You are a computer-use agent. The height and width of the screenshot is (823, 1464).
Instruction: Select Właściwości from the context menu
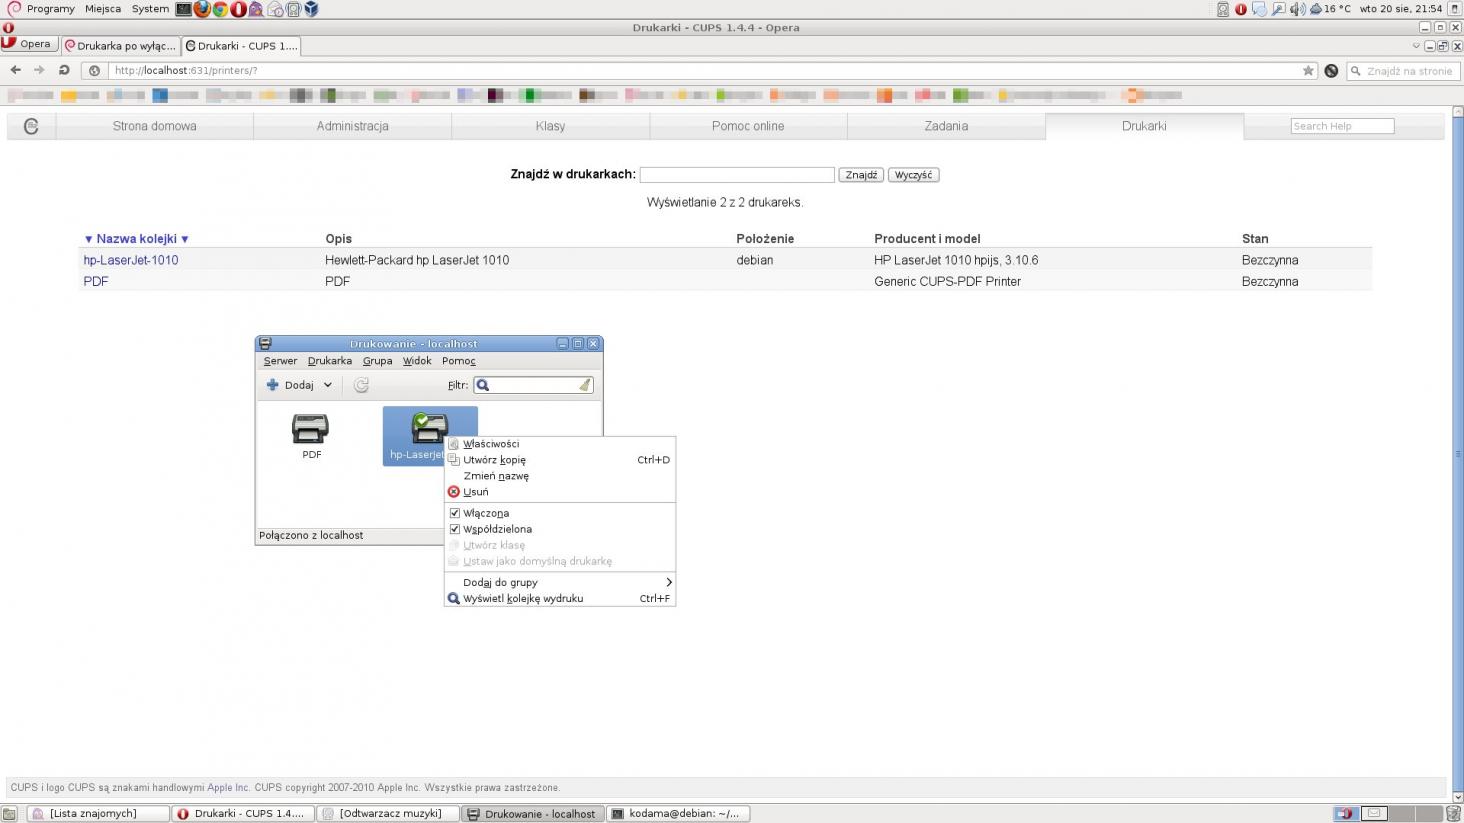pyautogui.click(x=491, y=444)
